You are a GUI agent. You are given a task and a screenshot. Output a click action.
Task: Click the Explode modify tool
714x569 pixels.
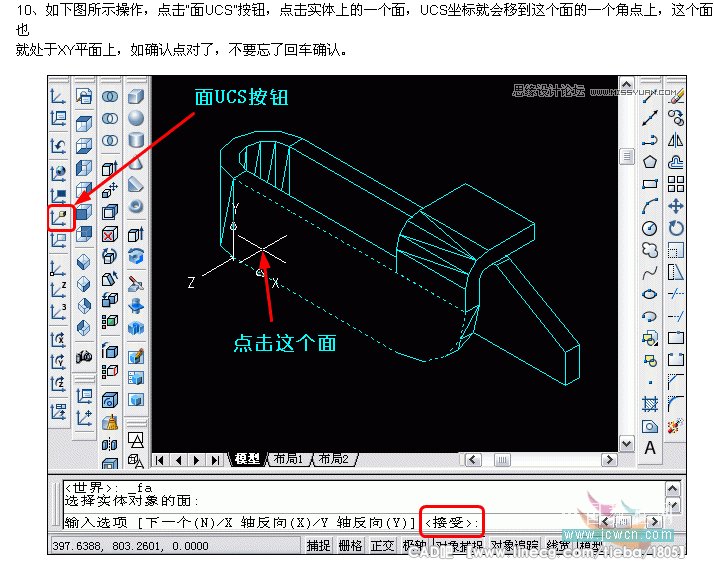676,426
